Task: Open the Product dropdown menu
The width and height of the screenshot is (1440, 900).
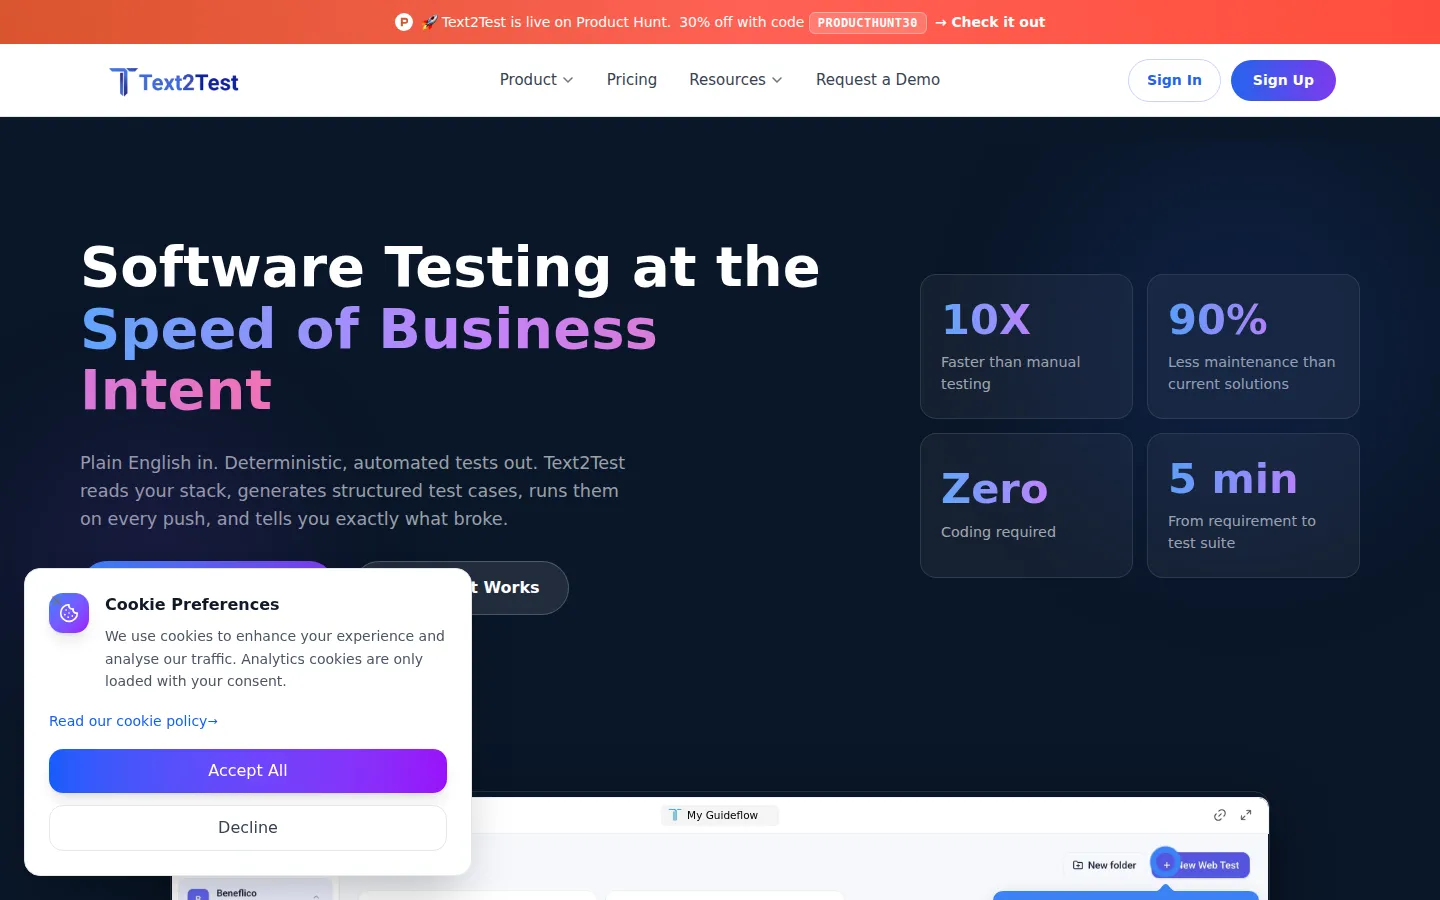Action: tap(537, 80)
